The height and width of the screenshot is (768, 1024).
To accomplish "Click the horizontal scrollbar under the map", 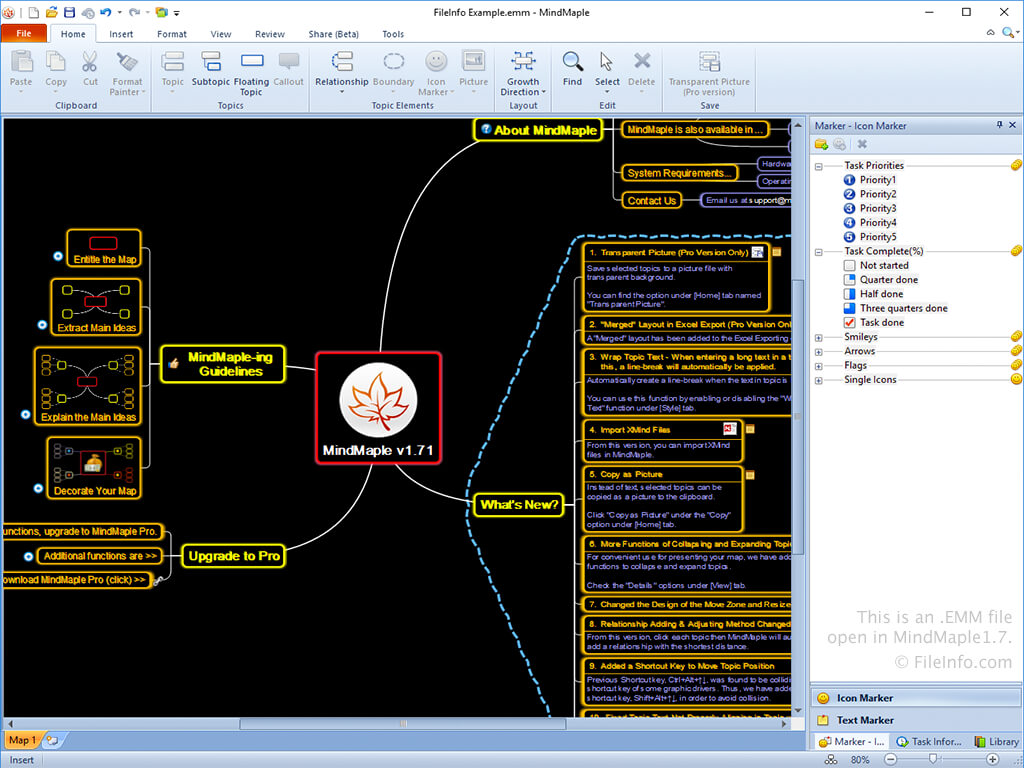I will pos(402,724).
